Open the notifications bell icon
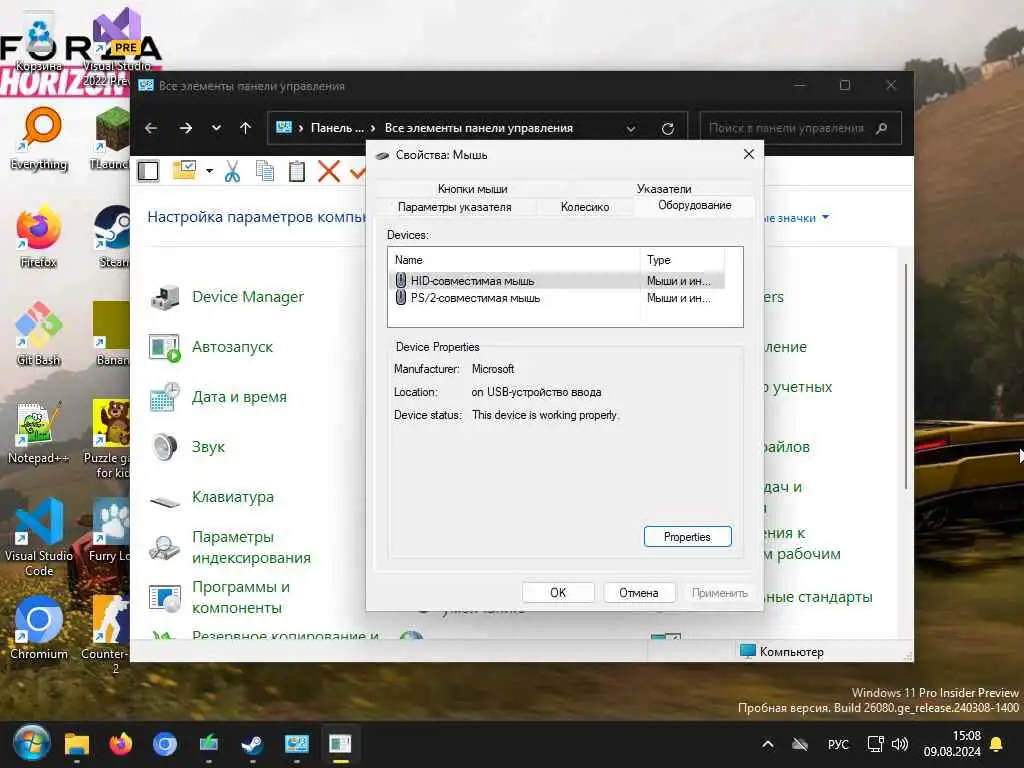Image resolution: width=1024 pixels, height=768 pixels. pyautogui.click(x=997, y=744)
